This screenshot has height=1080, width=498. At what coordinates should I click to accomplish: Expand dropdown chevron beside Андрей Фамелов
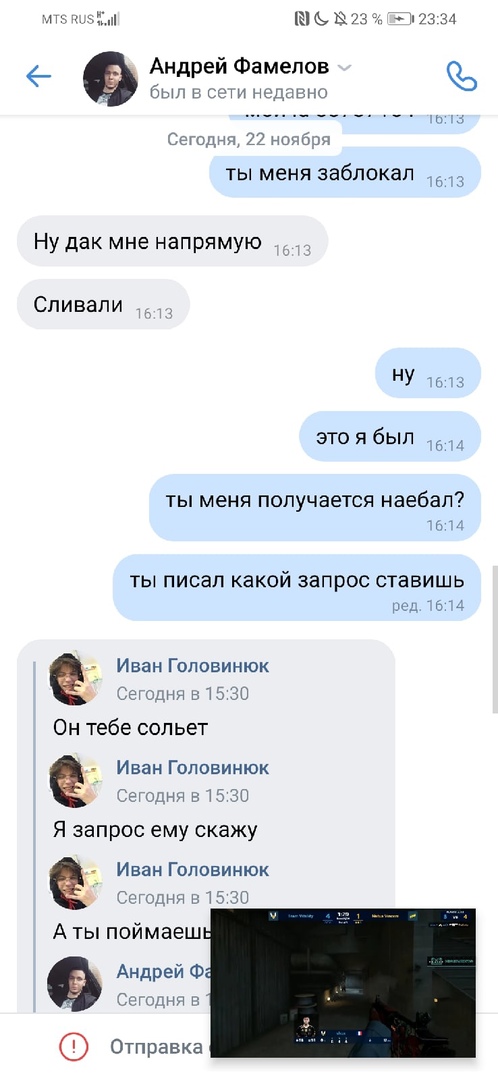coord(345,68)
